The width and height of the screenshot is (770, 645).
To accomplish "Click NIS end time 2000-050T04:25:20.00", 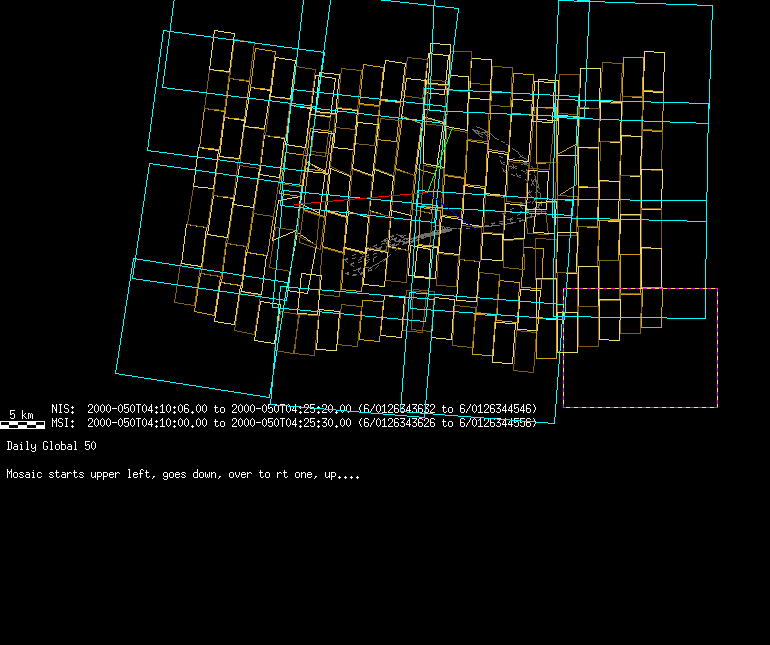I will pyautogui.click(x=291, y=409).
